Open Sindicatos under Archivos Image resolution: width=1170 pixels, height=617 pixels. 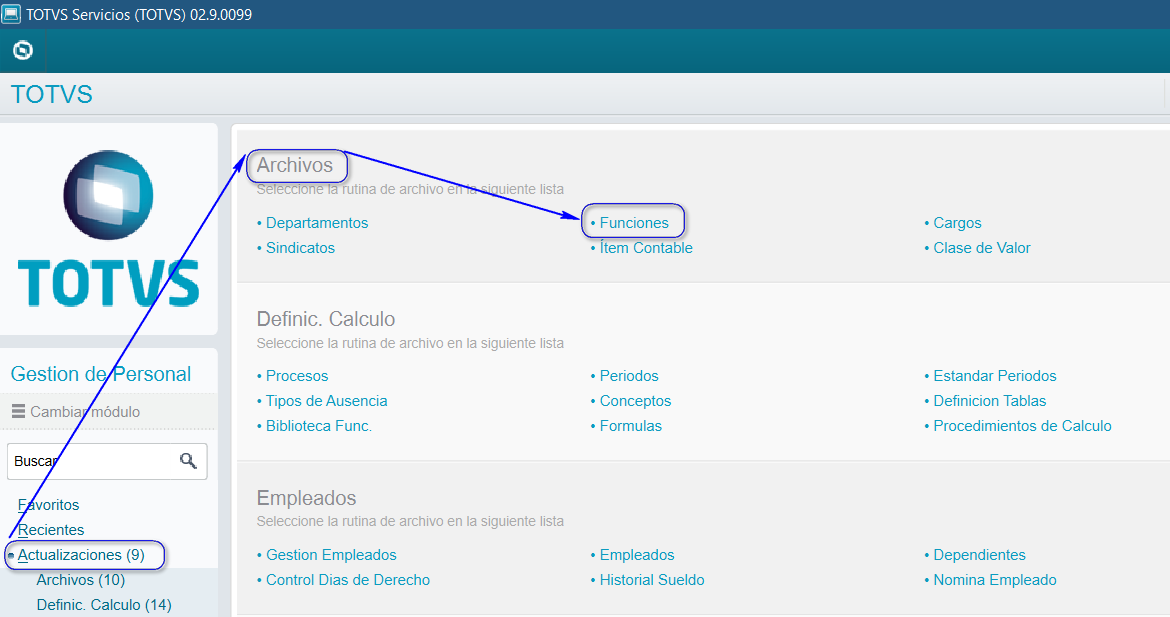(300, 248)
